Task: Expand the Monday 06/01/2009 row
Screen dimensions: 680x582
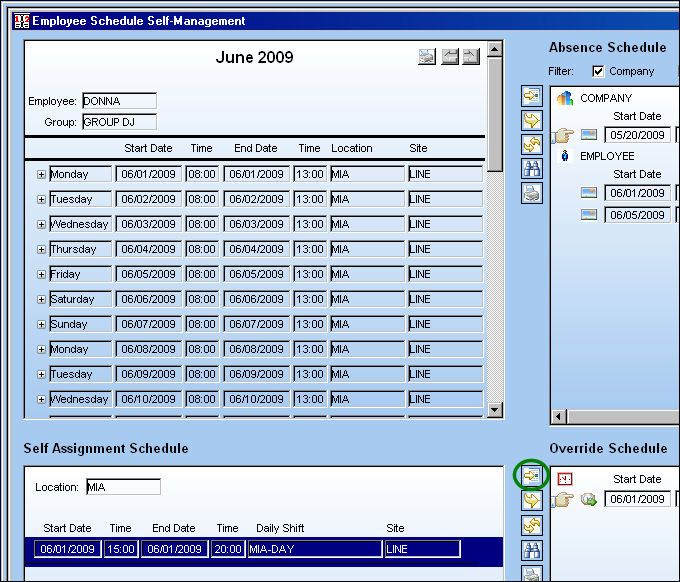Action: click(41, 174)
